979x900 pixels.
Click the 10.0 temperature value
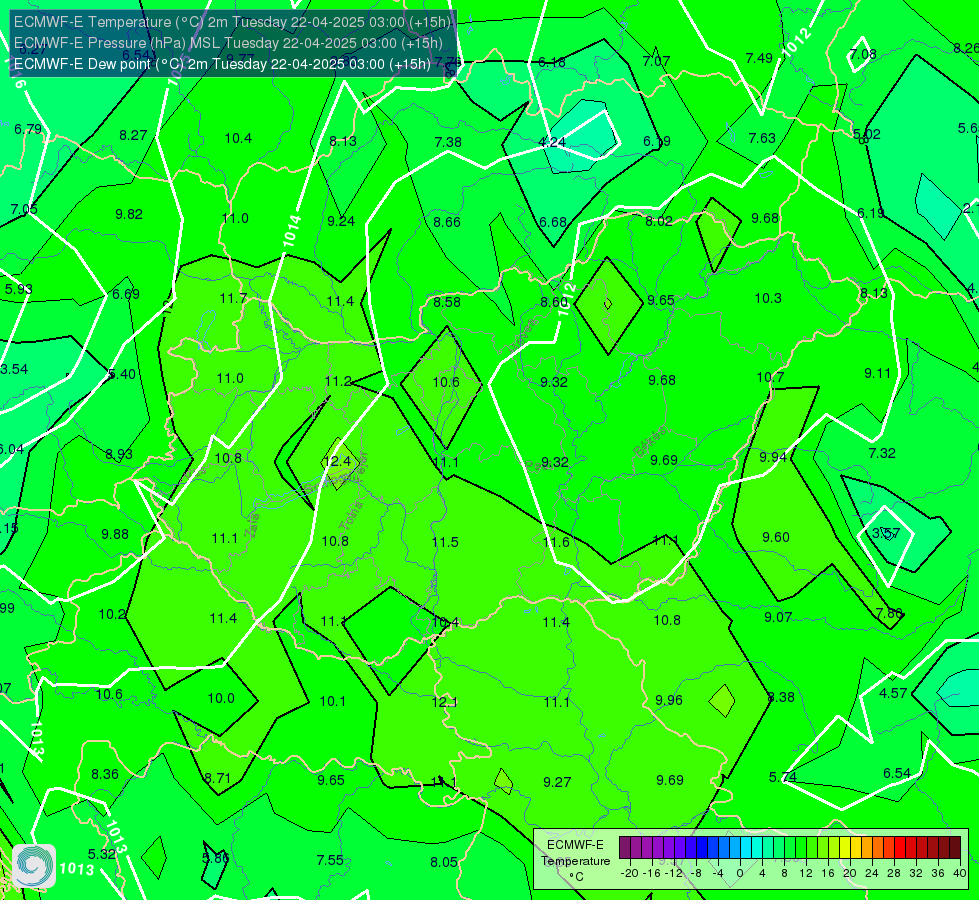pyautogui.click(x=221, y=698)
